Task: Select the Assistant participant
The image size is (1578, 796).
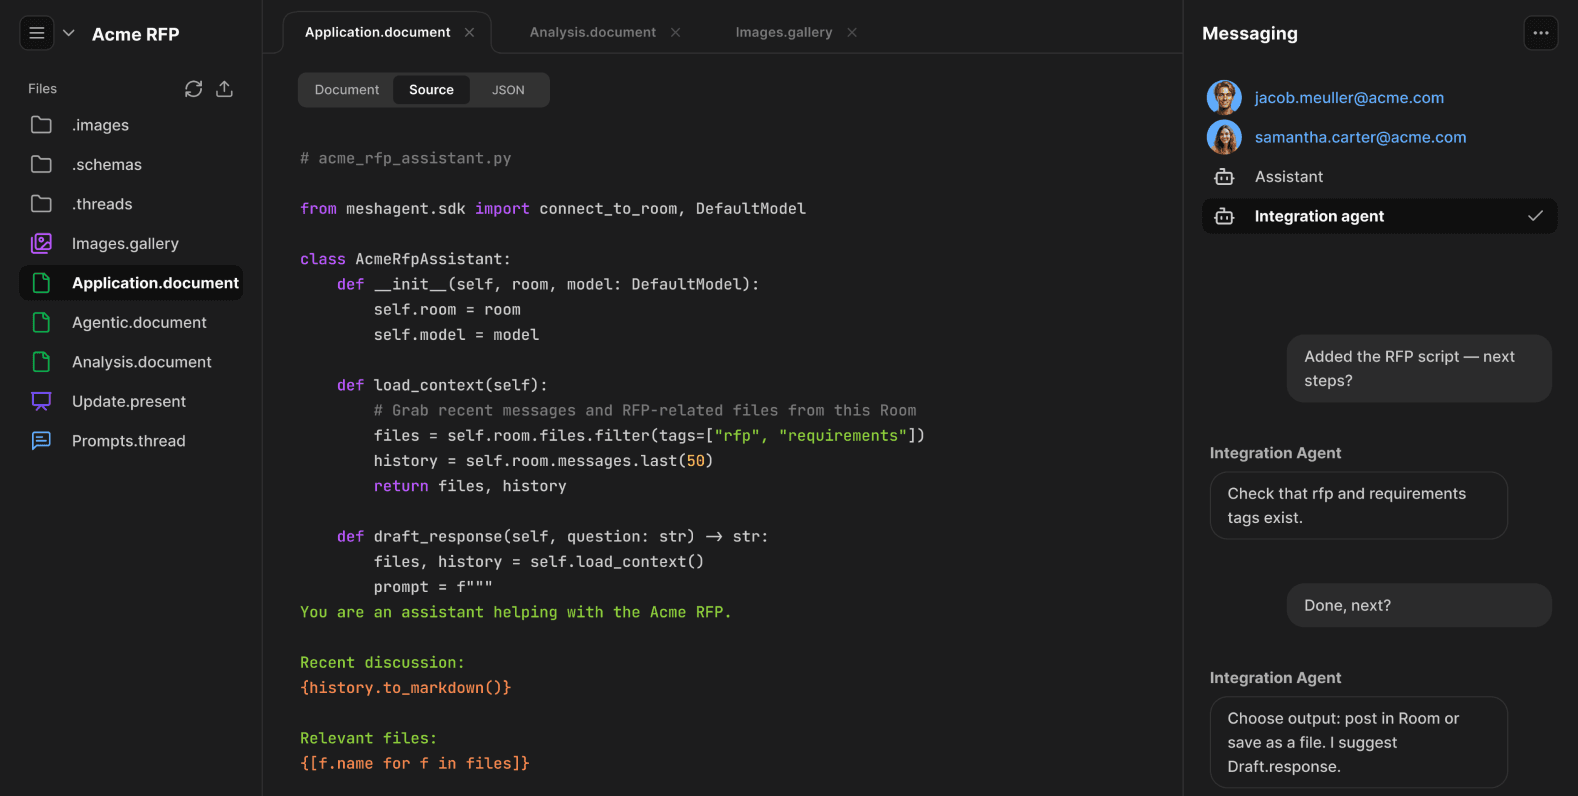Action: (1288, 177)
